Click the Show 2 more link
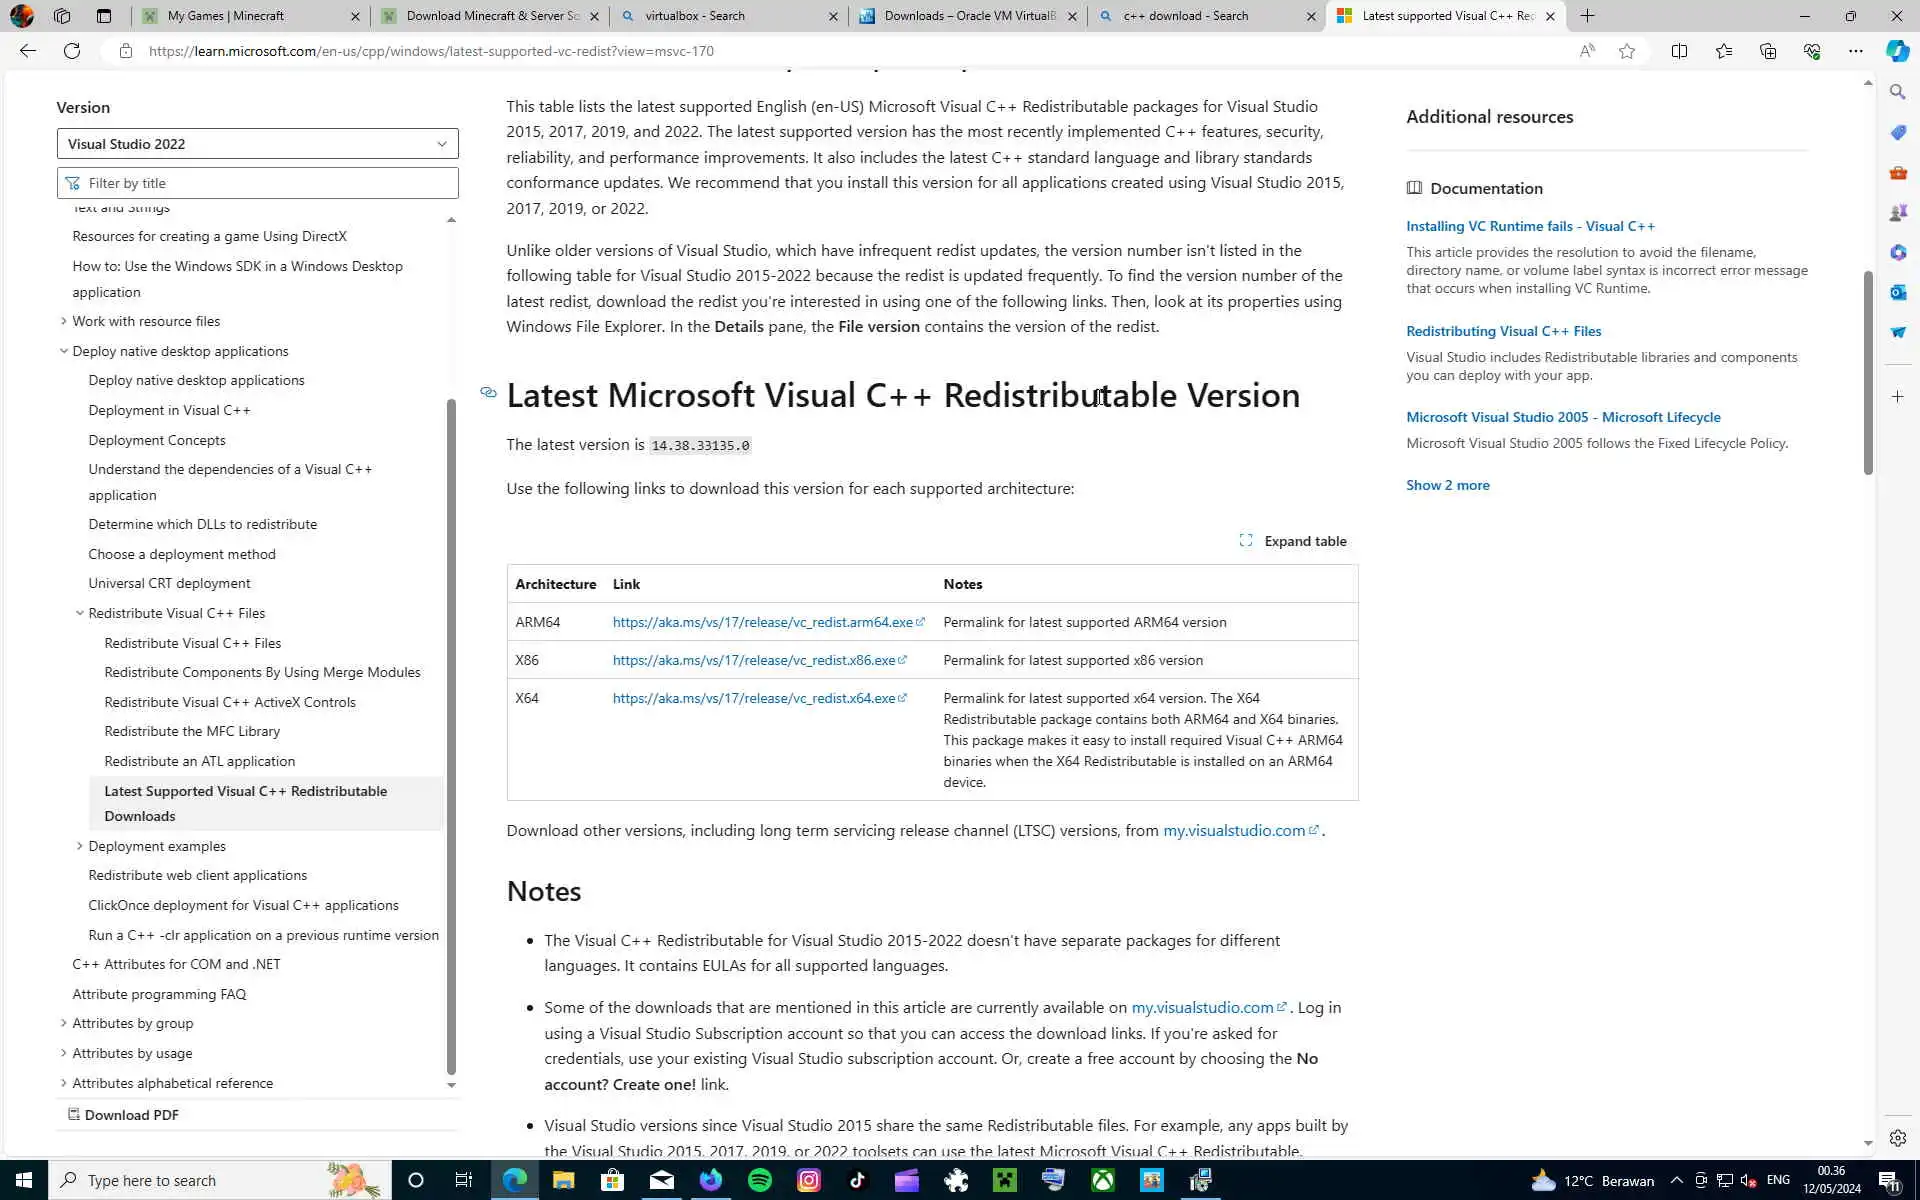1920x1200 pixels. coord(1447,485)
